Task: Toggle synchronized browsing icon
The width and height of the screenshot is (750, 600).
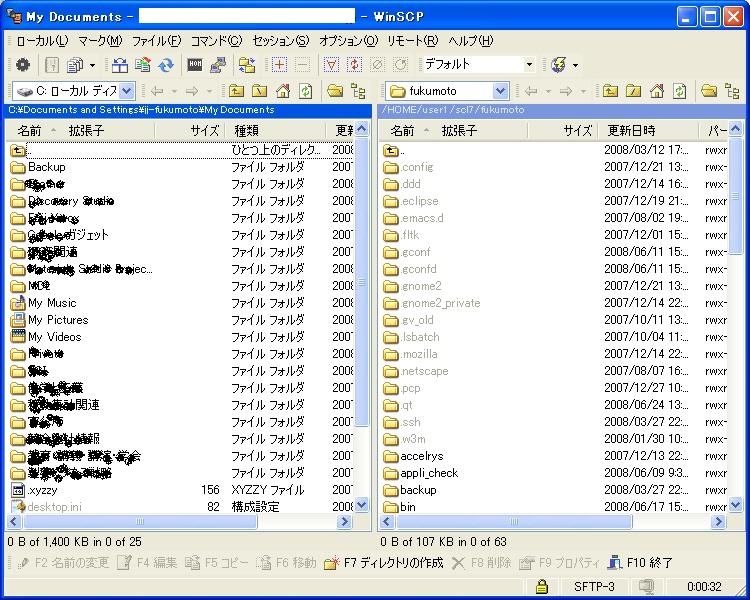Action: 247,65
